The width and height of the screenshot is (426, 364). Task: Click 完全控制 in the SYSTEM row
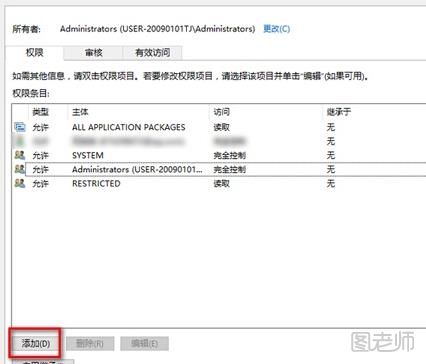point(230,155)
